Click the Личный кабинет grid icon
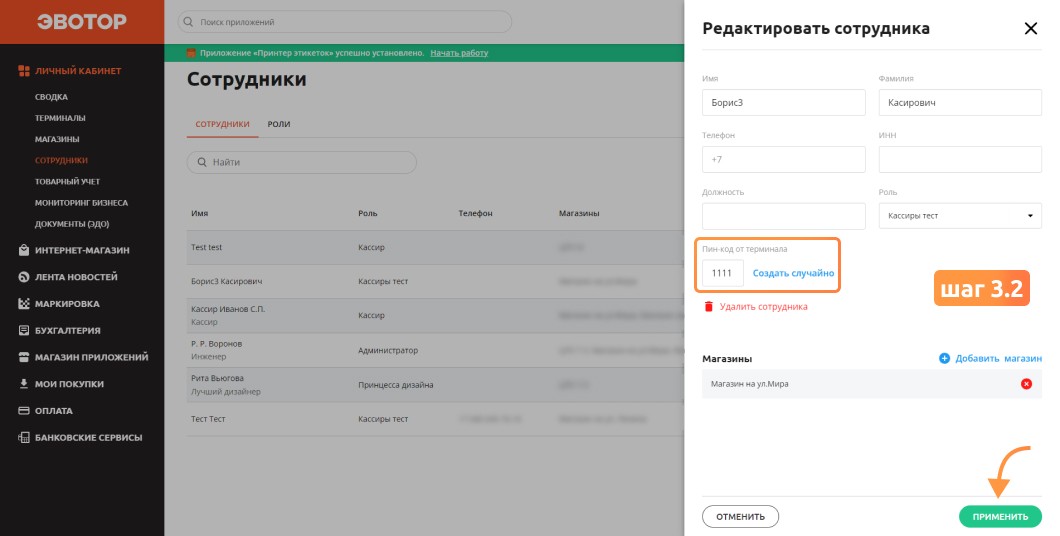This screenshot has height=536, width=1060. (x=24, y=71)
